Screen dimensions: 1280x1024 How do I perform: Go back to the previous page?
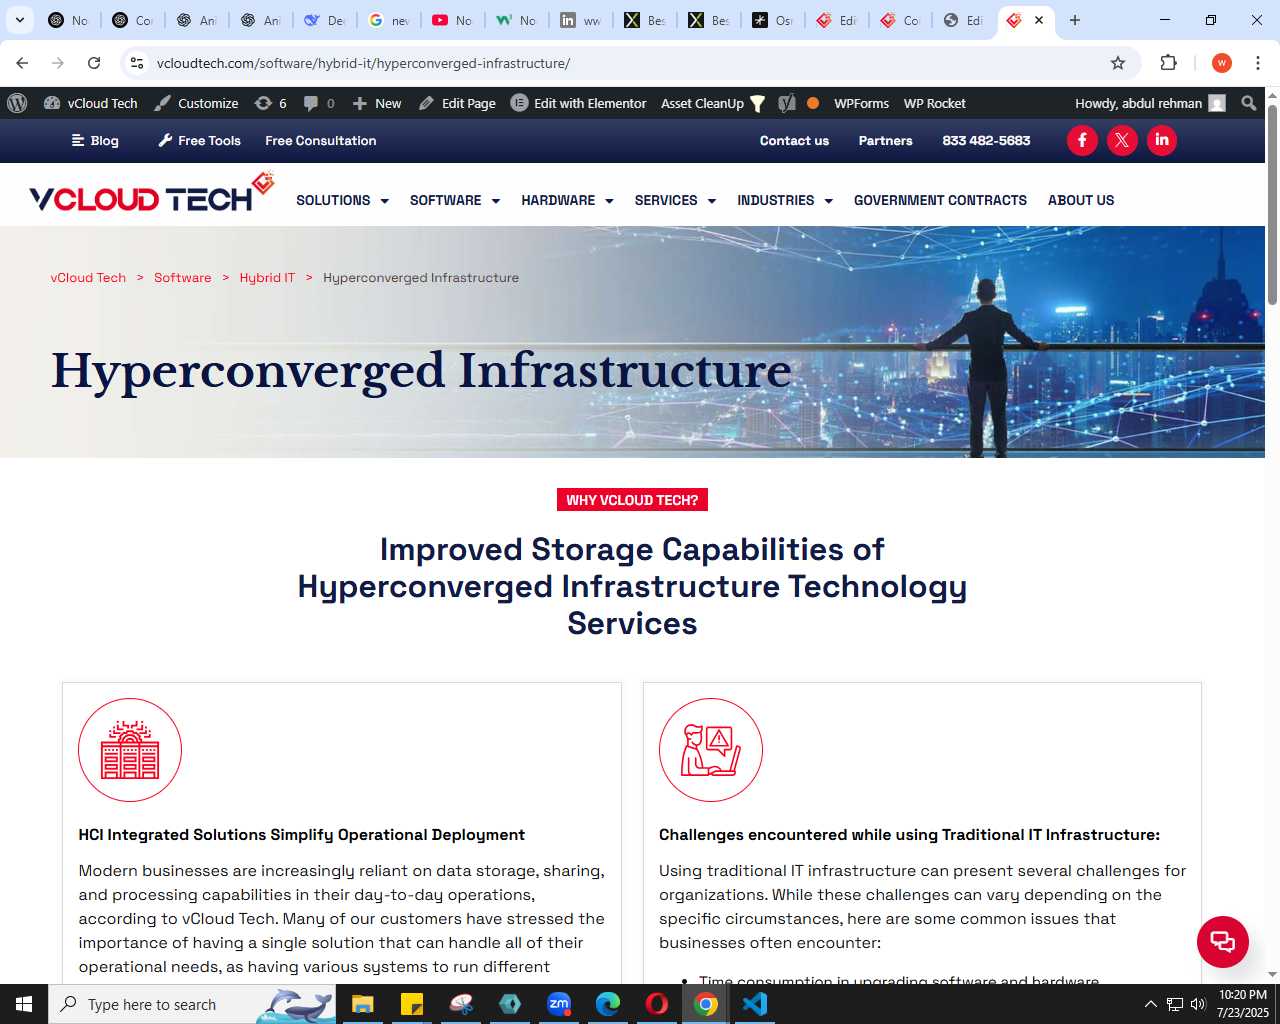click(x=22, y=63)
